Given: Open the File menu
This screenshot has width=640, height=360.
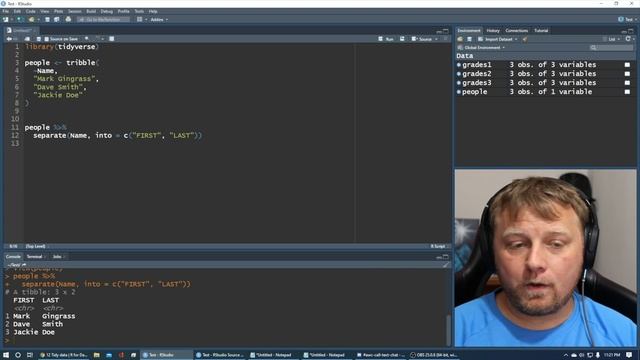Looking at the screenshot, I should pyautogui.click(x=5, y=11).
